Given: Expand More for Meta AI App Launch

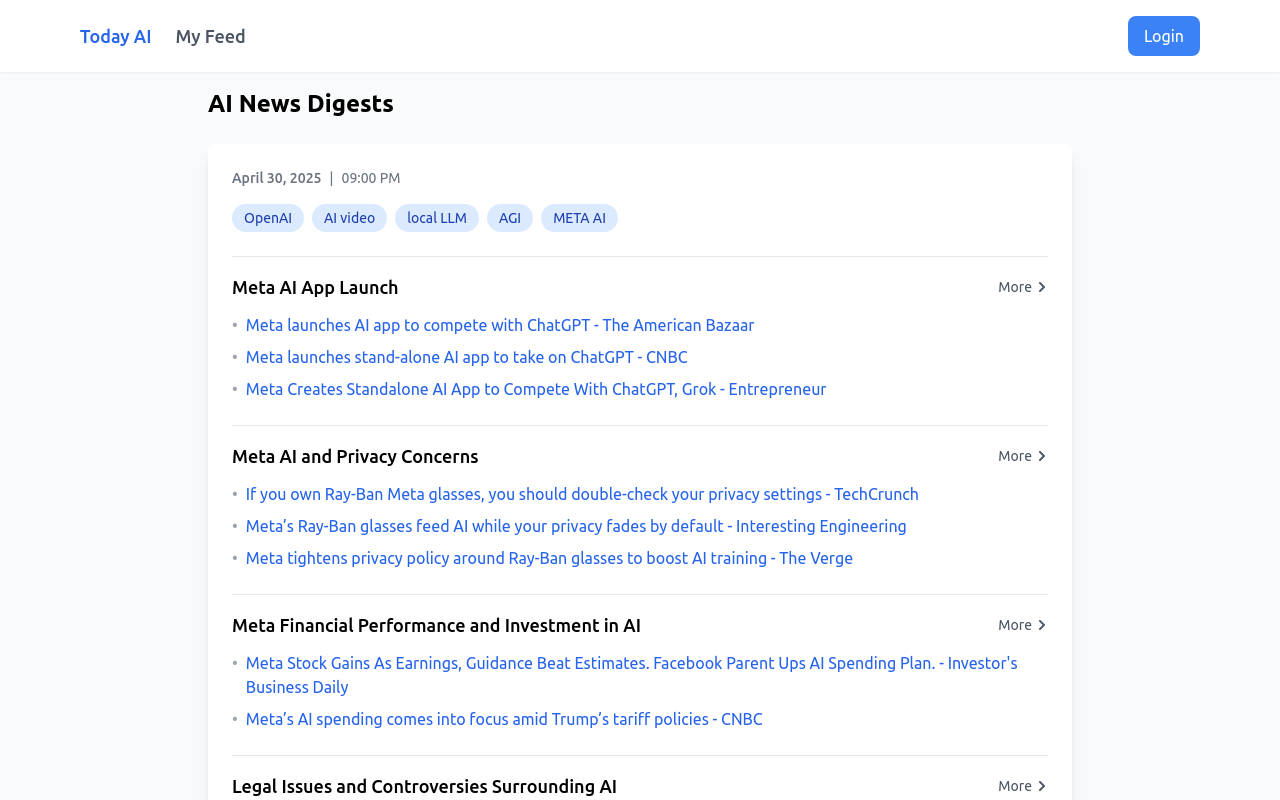Looking at the screenshot, I should (x=1022, y=287).
